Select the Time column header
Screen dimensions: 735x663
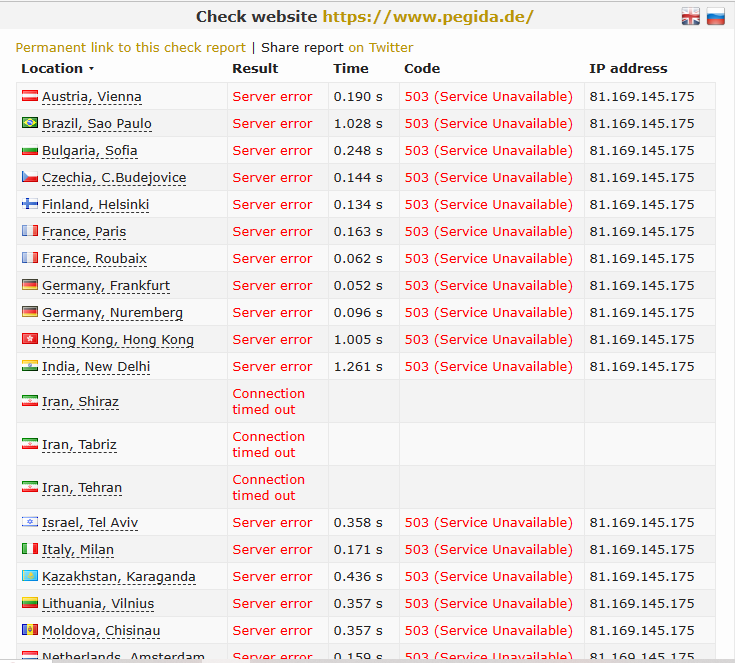click(x=351, y=68)
